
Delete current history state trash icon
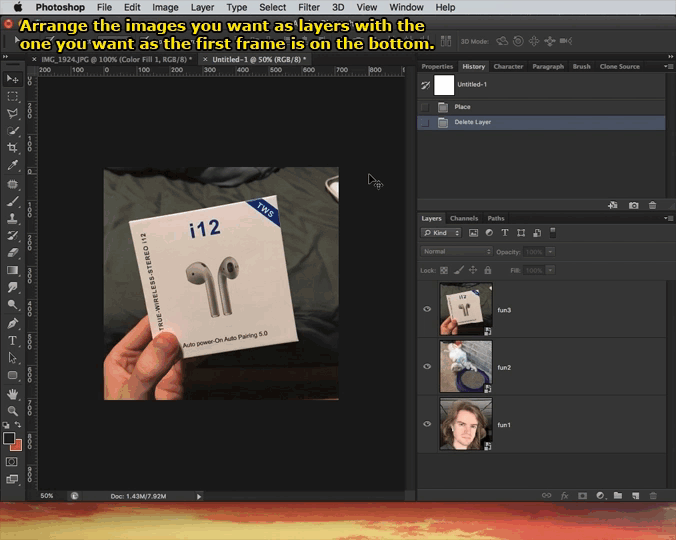coord(652,206)
